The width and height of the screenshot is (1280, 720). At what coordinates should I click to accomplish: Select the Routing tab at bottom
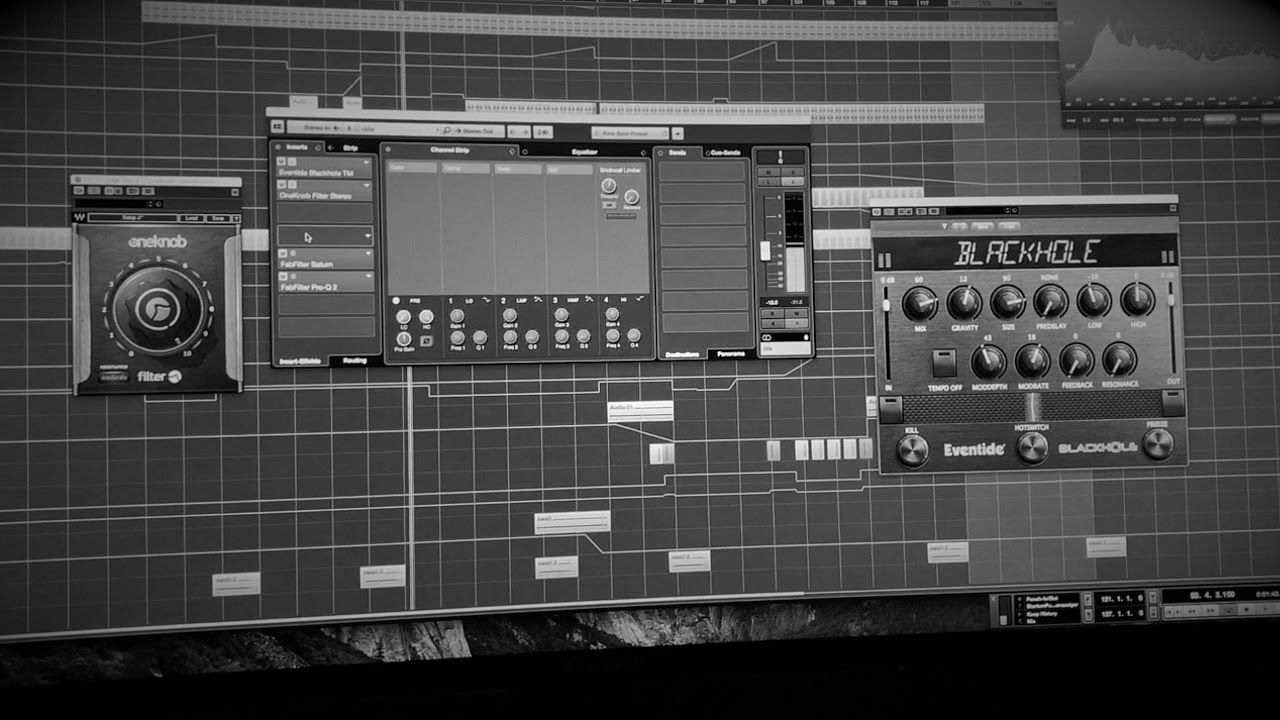355,361
